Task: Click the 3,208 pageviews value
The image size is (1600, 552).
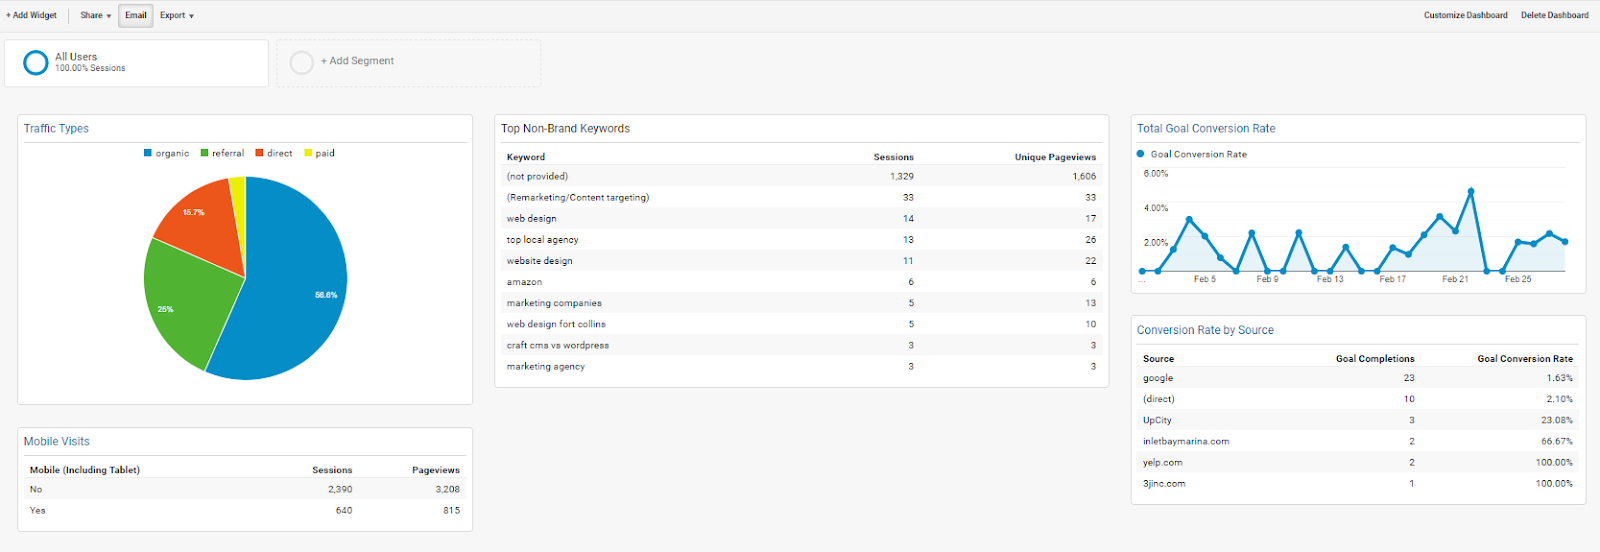Action: point(447,489)
